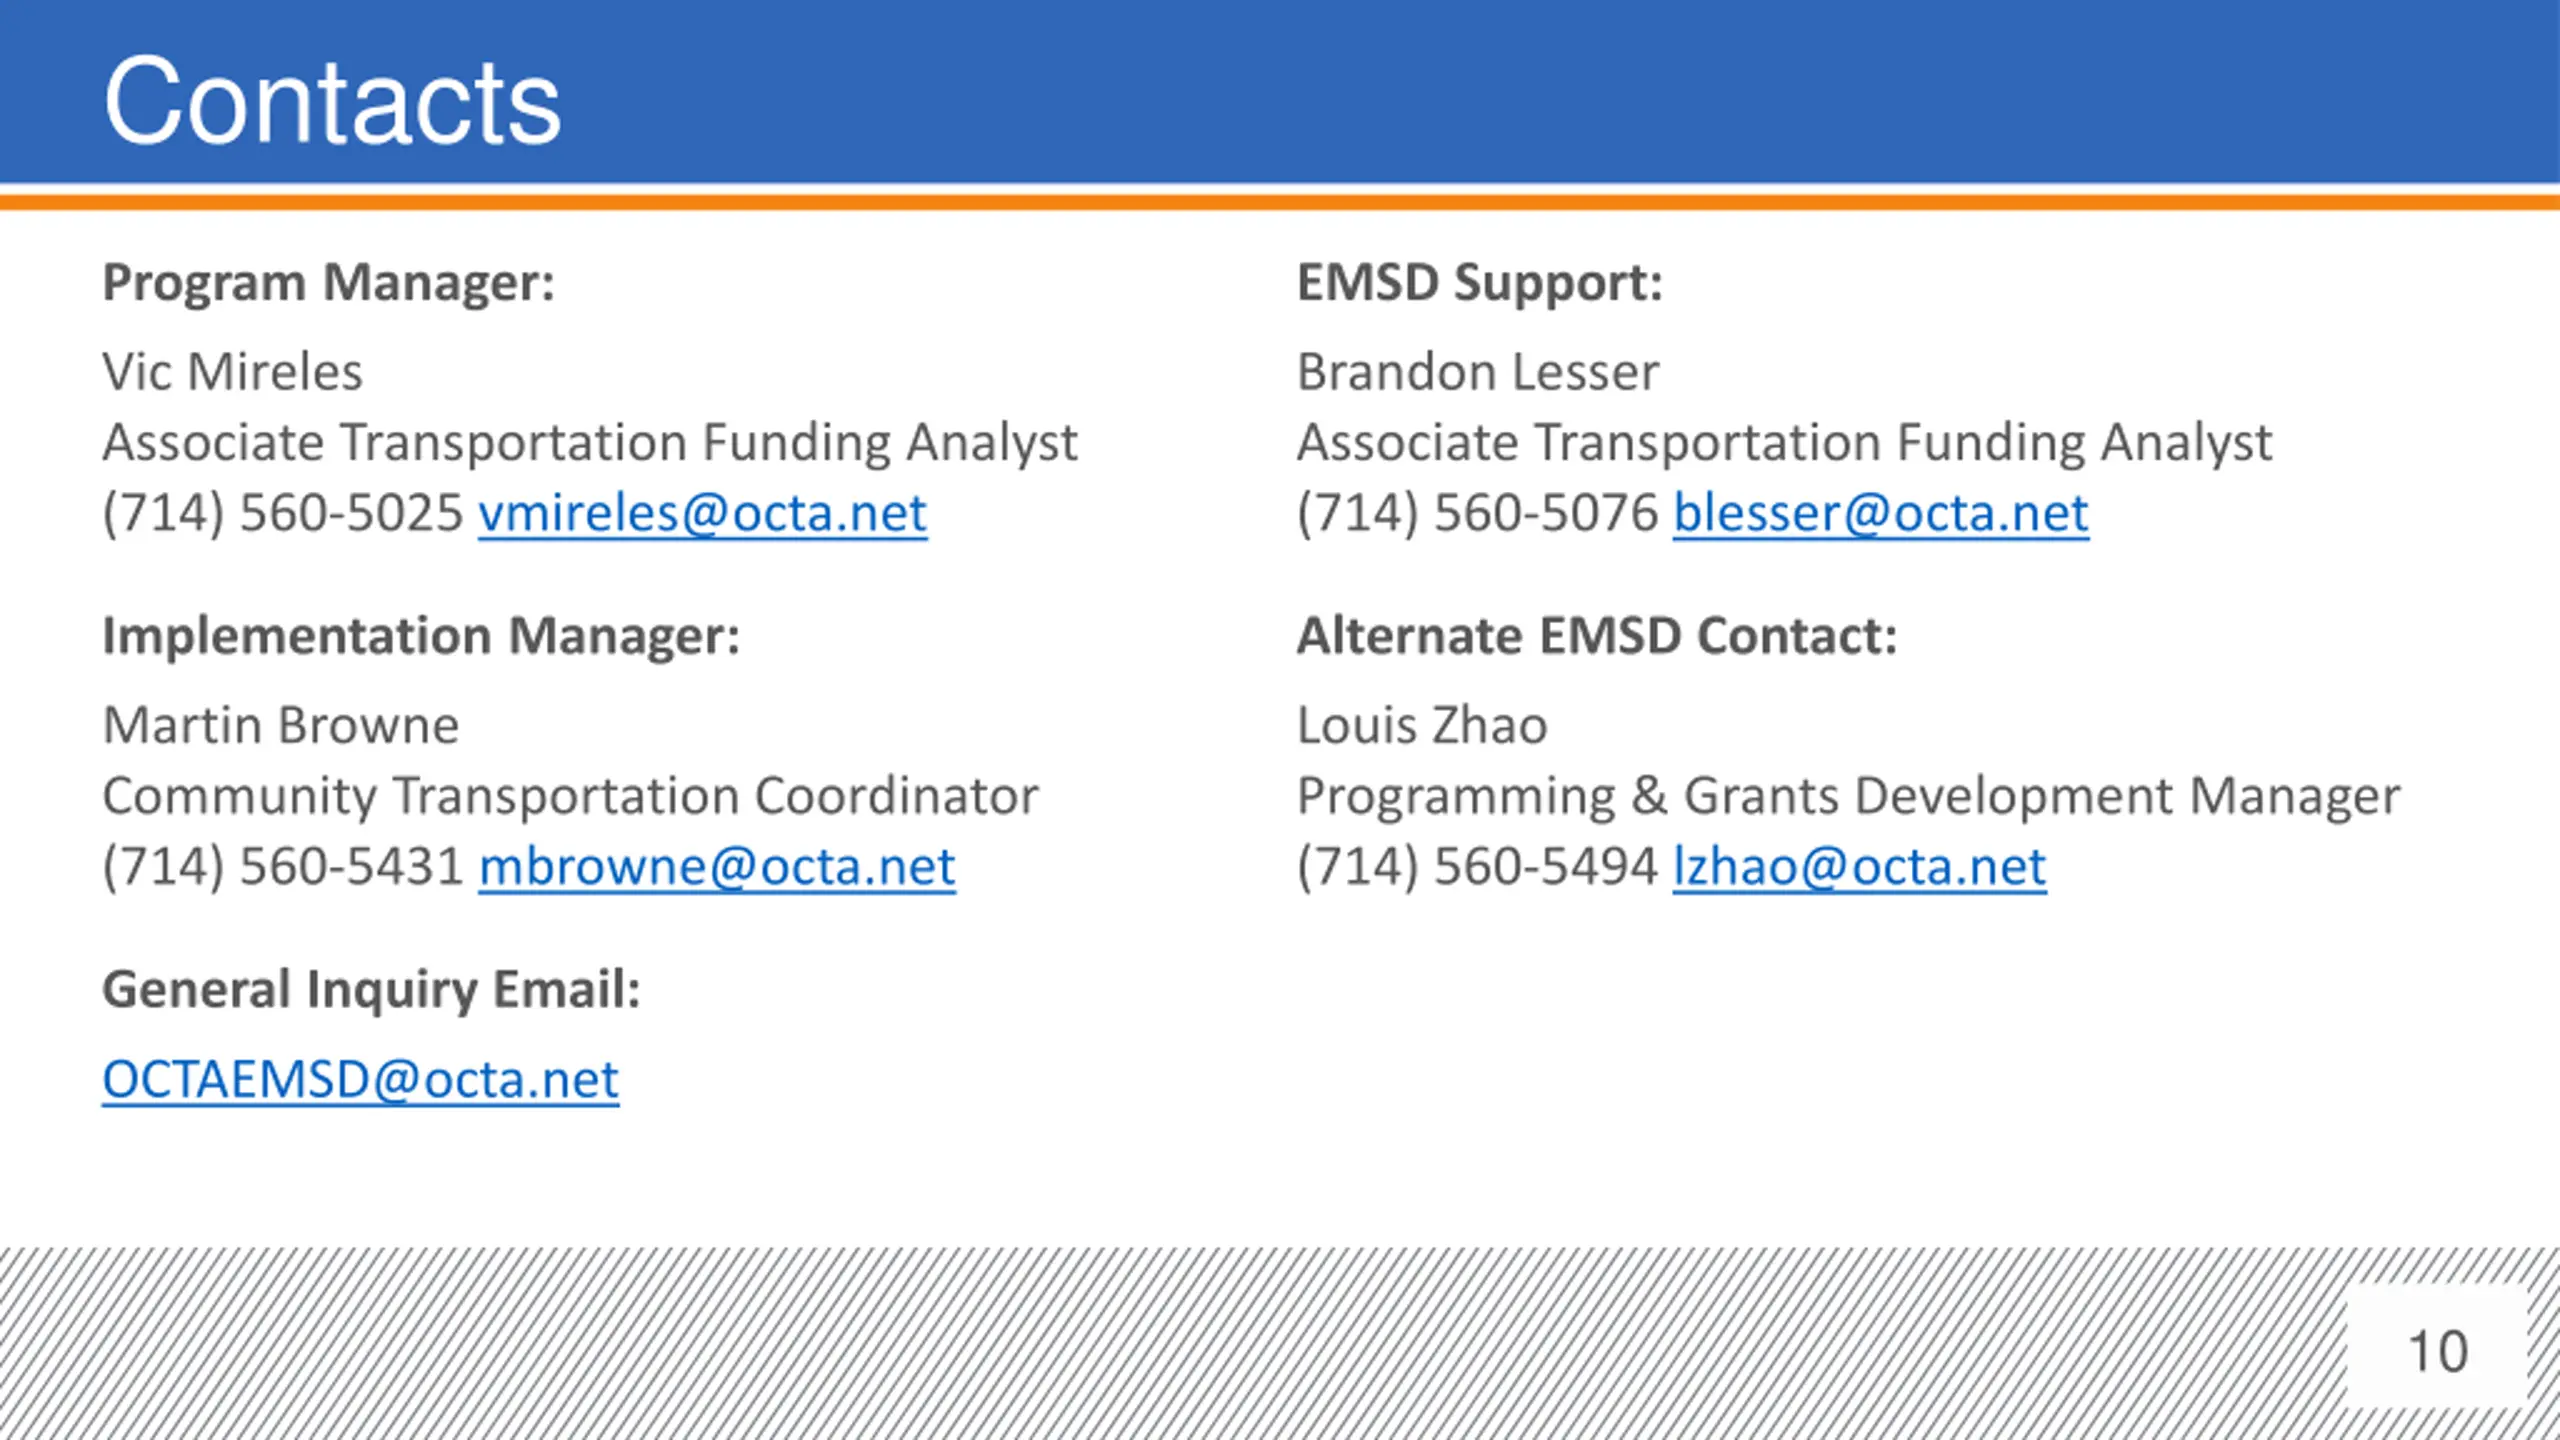2560x1440 pixels.
Task: Open the vmireles@octa.net email link
Action: tap(702, 514)
